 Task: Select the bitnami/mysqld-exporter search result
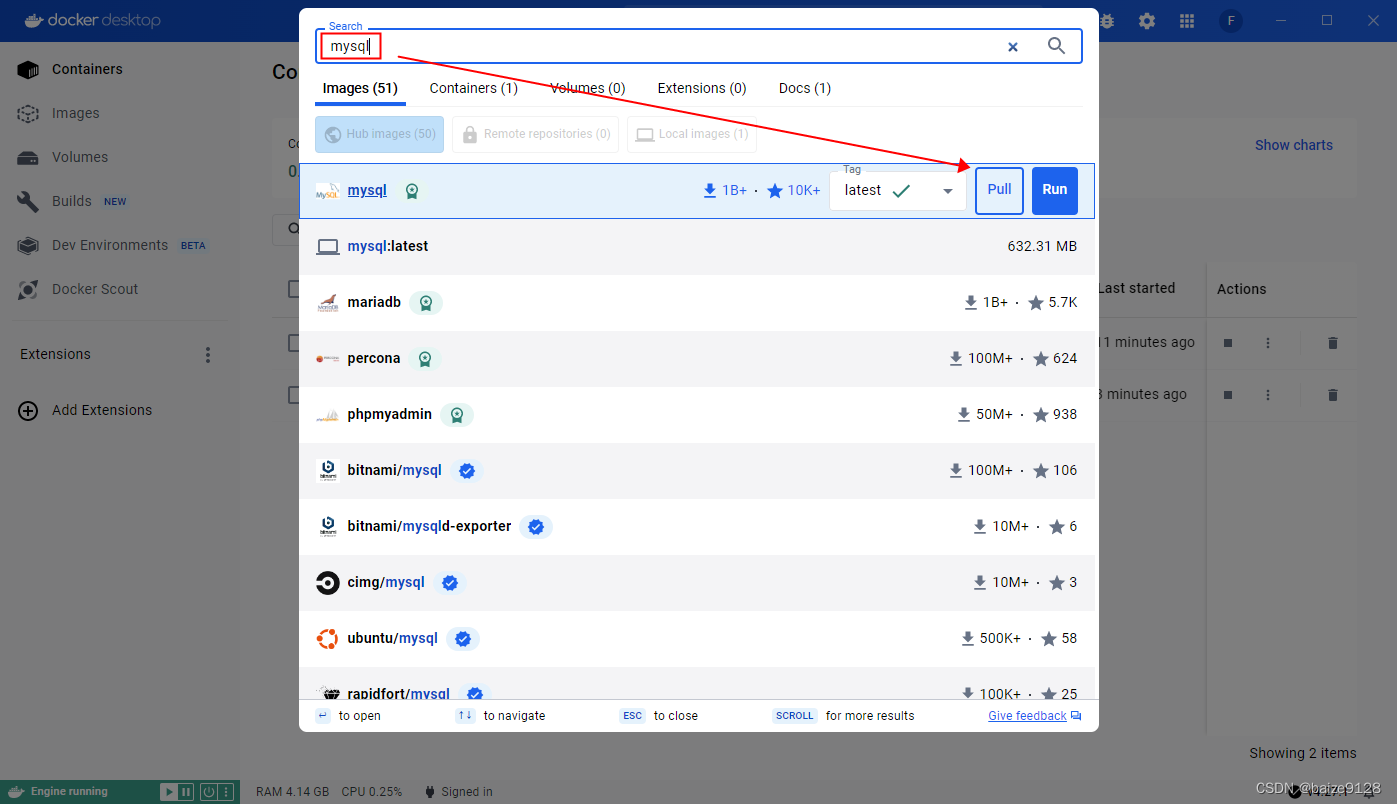coord(697,526)
